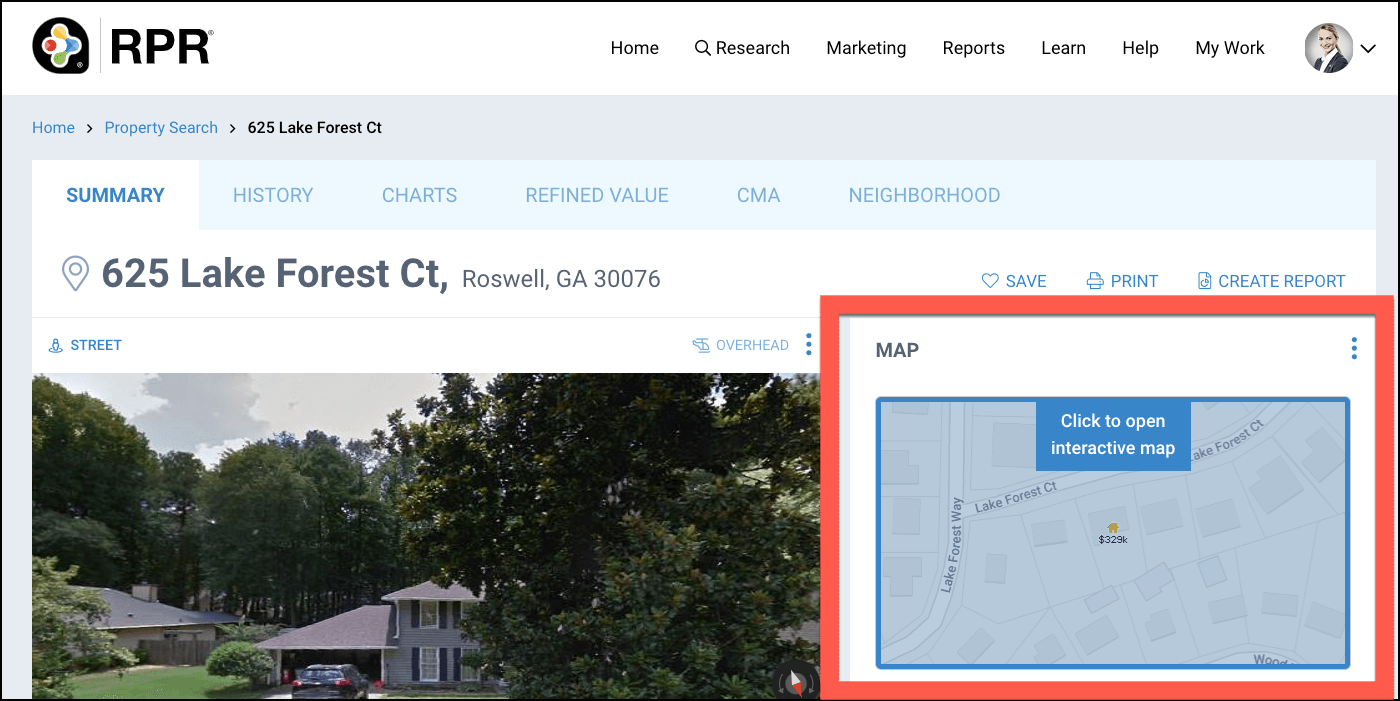
Task: Open the Map panel three-dot options menu
Action: (1354, 348)
